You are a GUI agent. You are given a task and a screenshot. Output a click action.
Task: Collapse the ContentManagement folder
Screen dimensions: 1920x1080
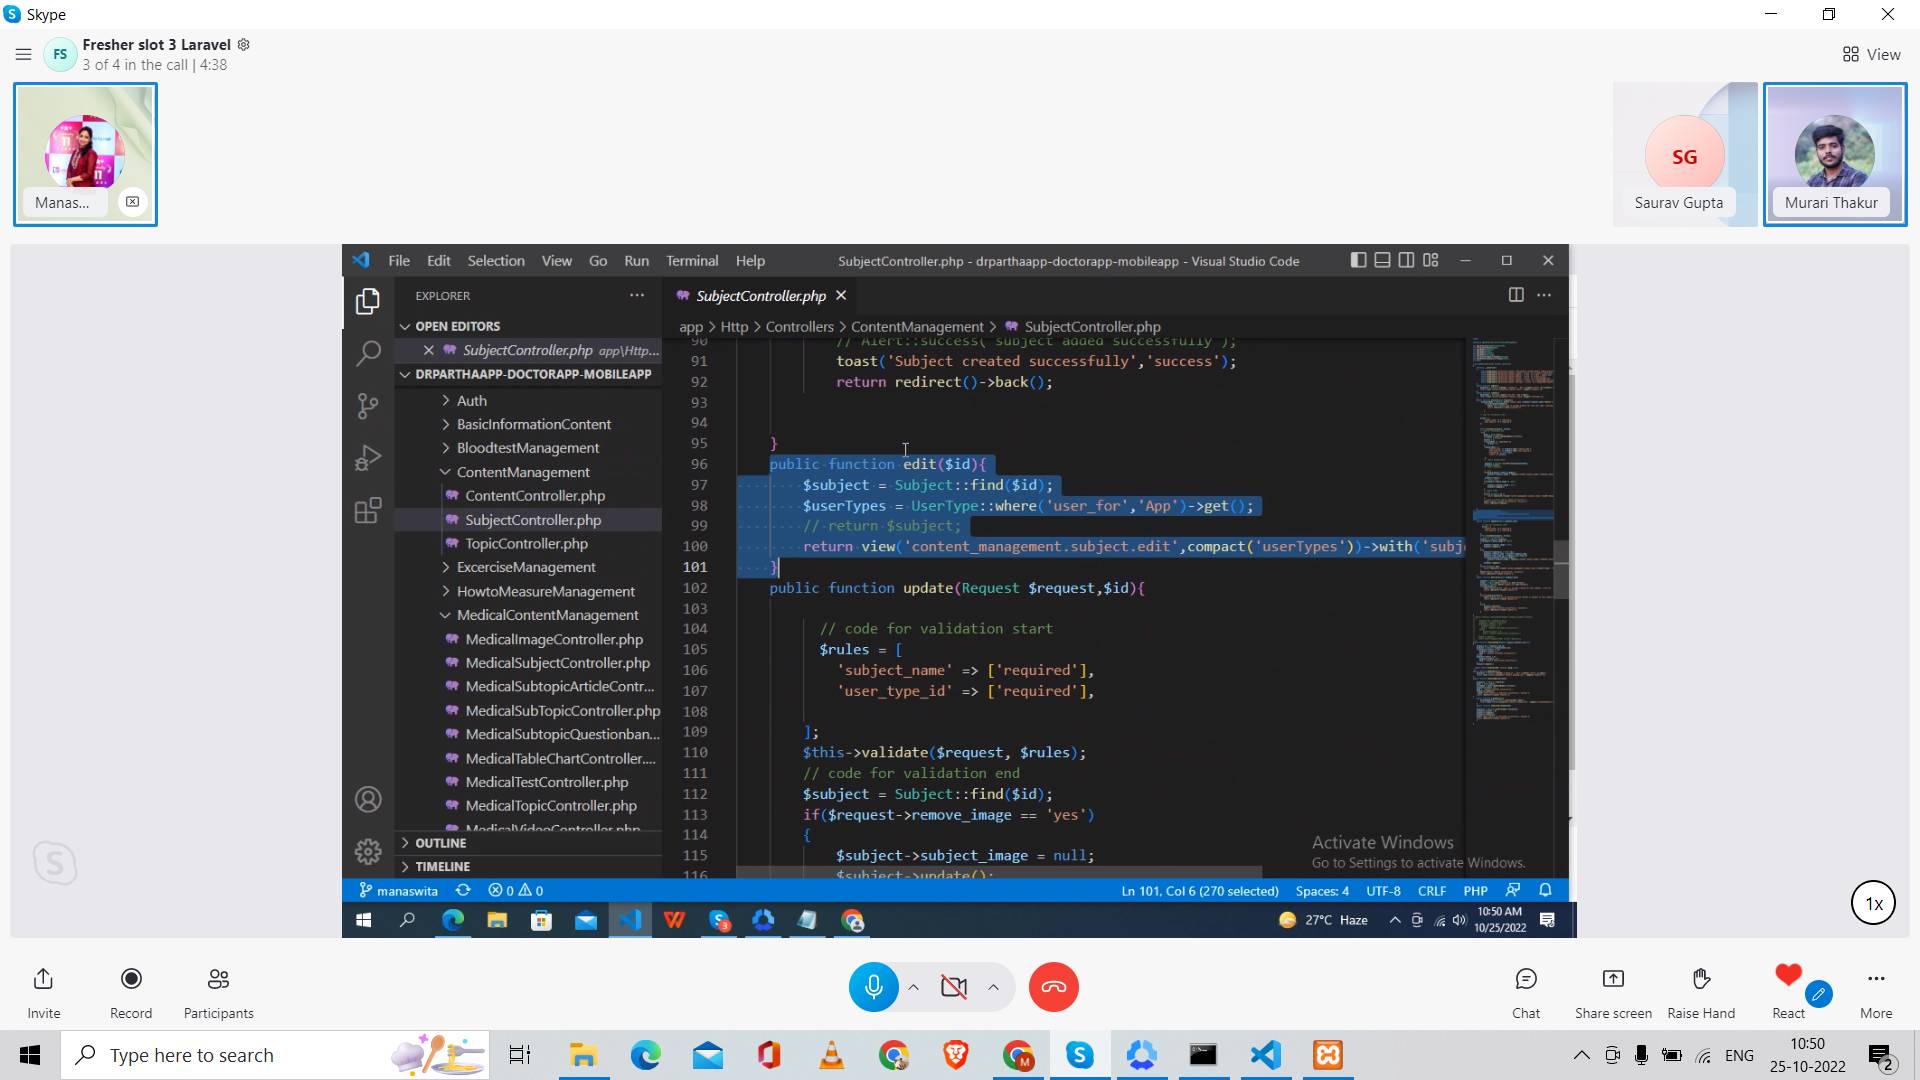pos(522,472)
